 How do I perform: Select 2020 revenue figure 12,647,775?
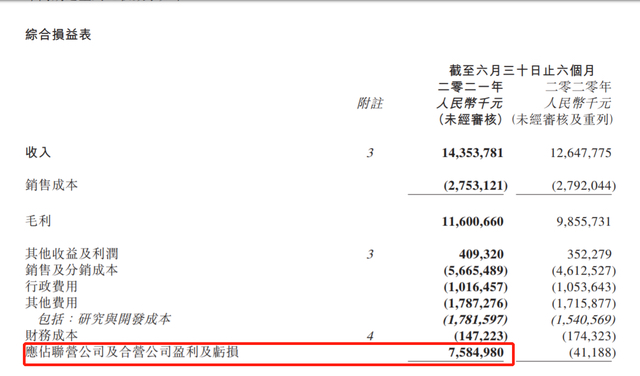(x=580, y=153)
